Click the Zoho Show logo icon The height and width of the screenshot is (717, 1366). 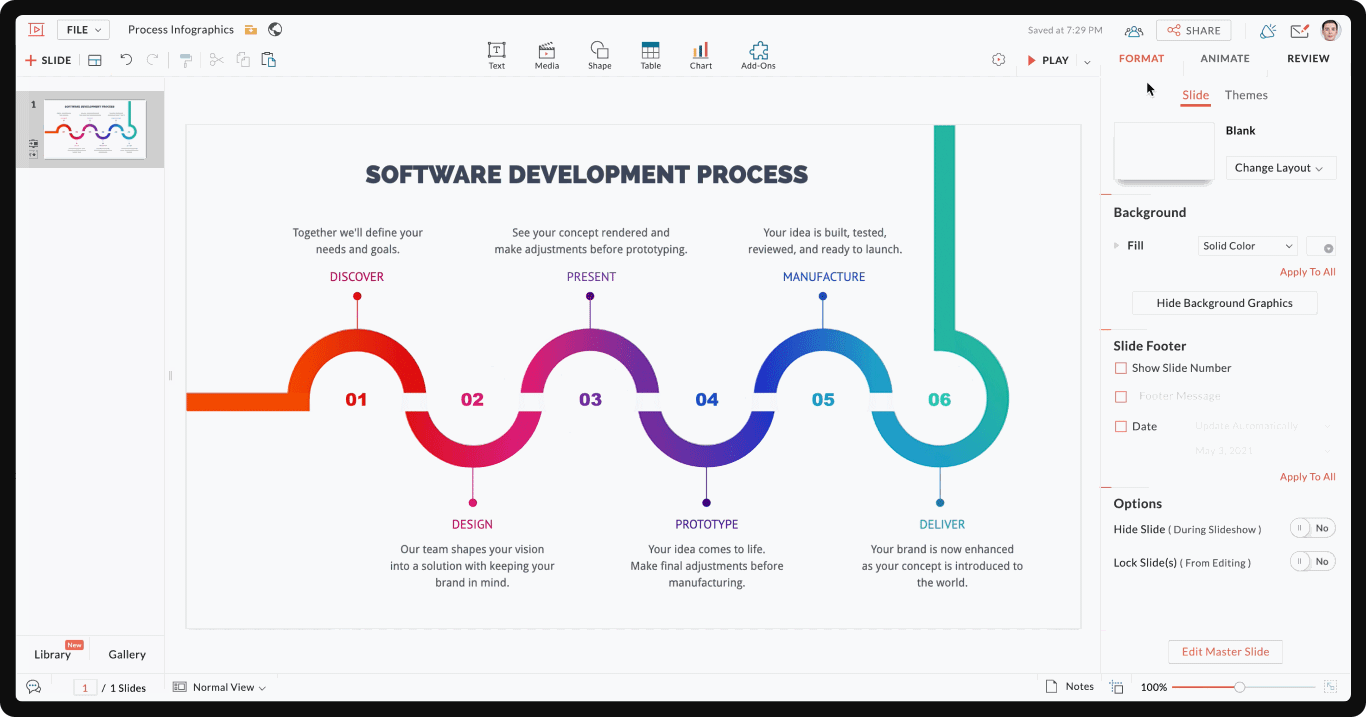pyautogui.click(x=35, y=30)
